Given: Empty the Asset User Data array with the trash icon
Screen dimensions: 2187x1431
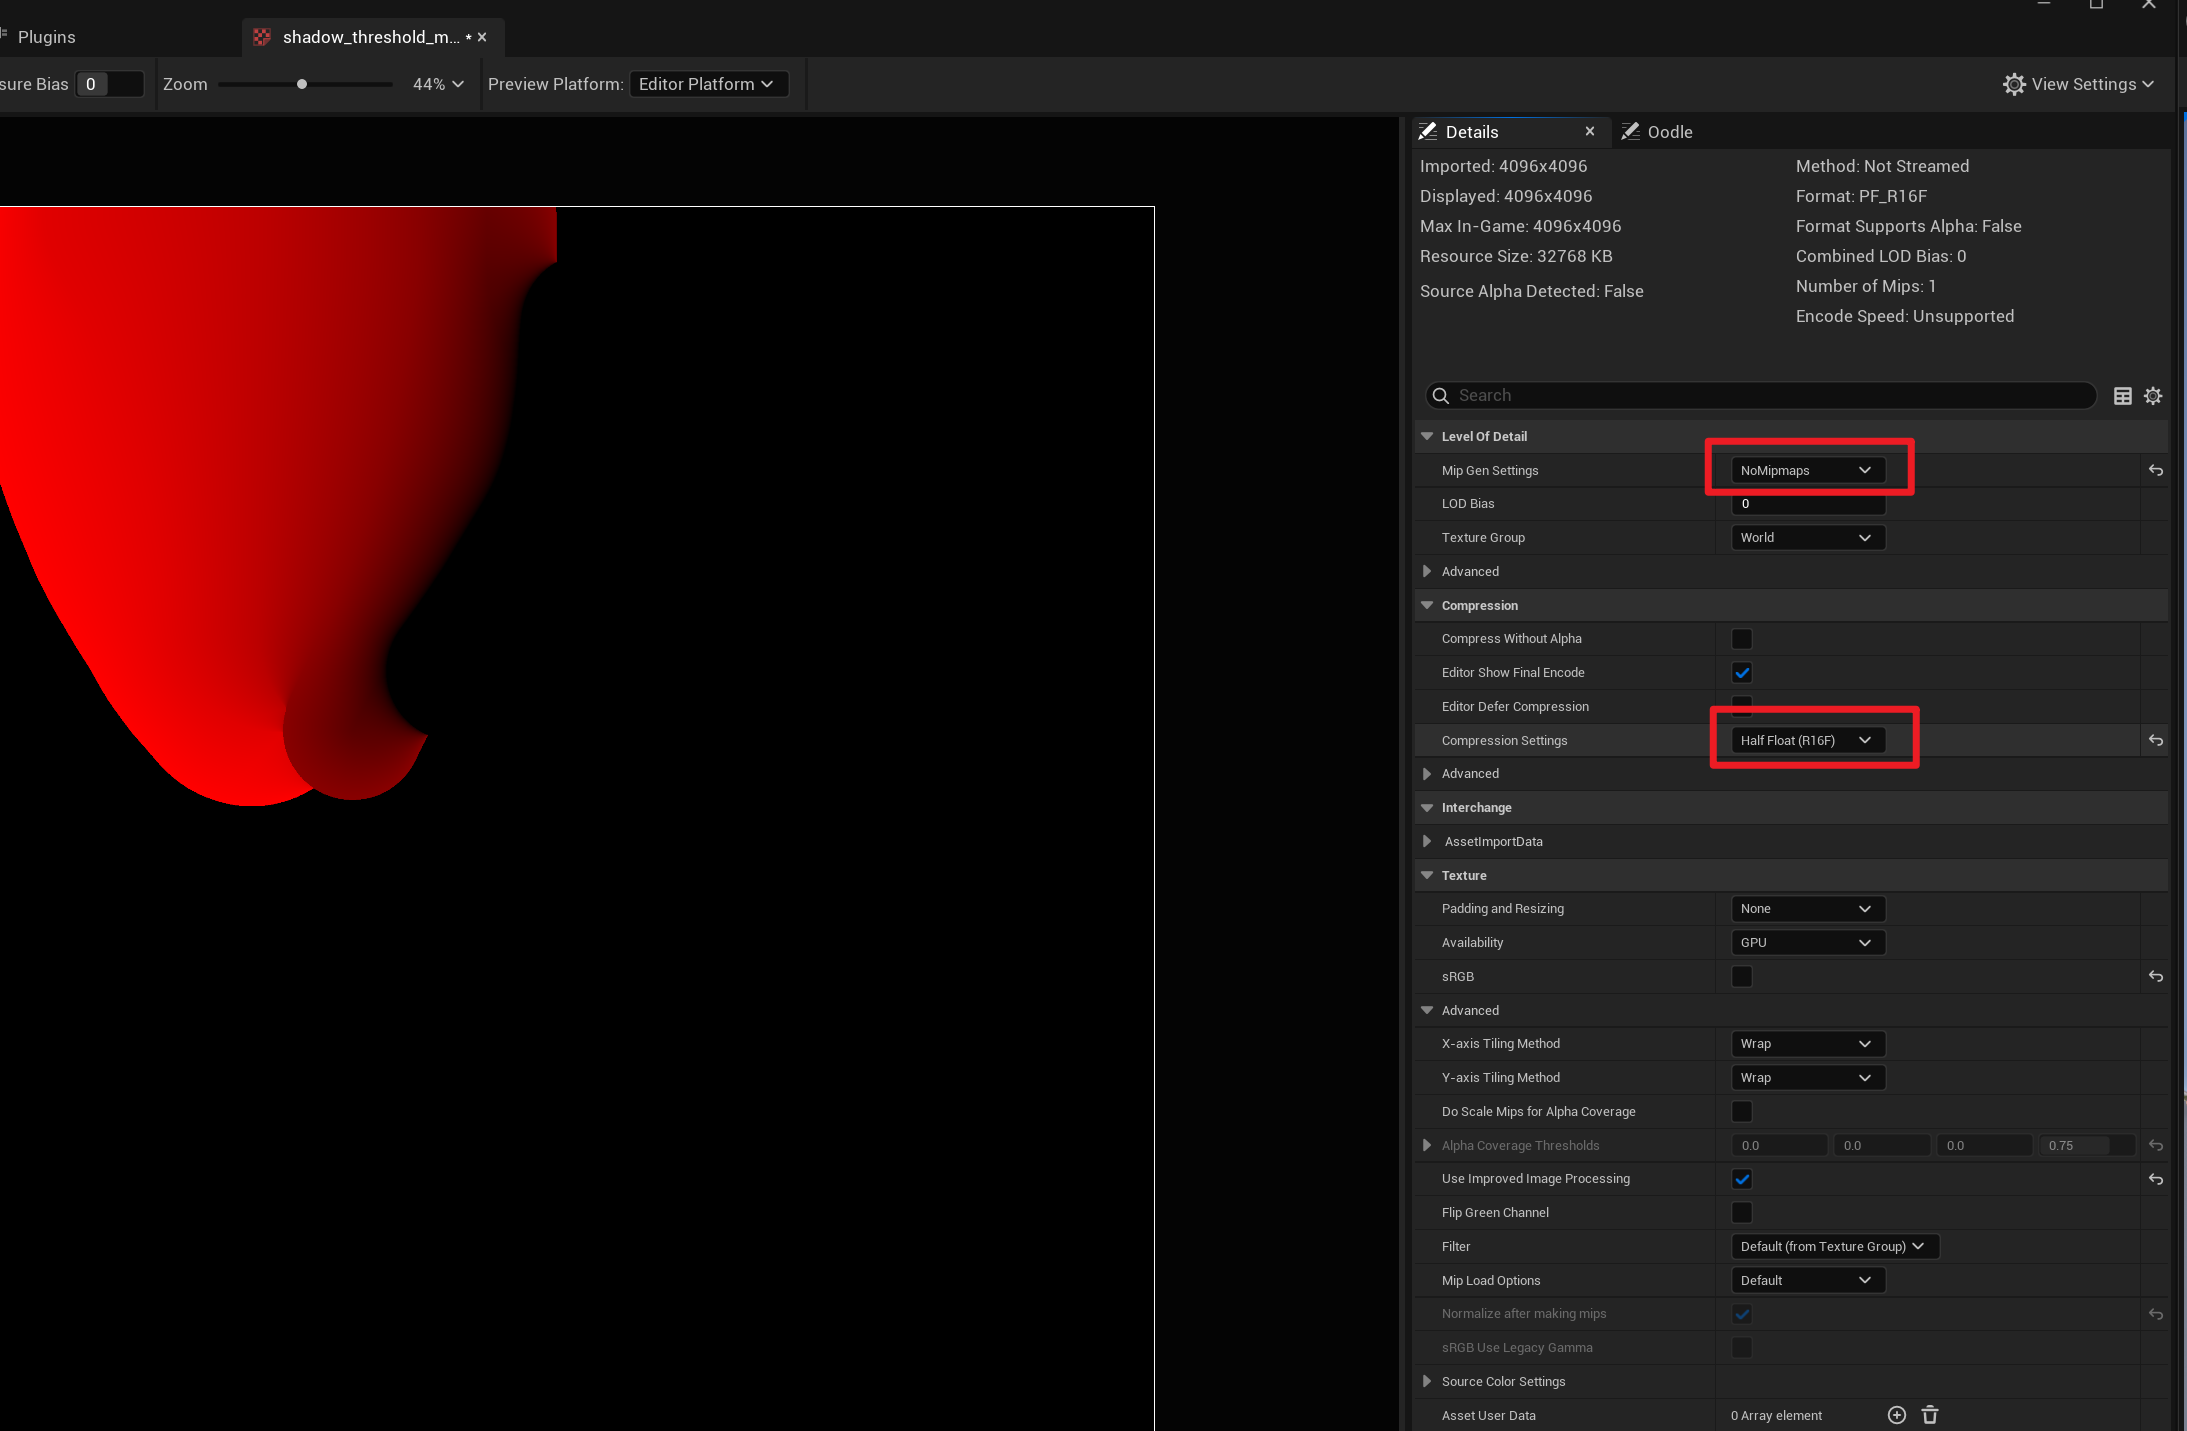Looking at the screenshot, I should (x=1930, y=1415).
